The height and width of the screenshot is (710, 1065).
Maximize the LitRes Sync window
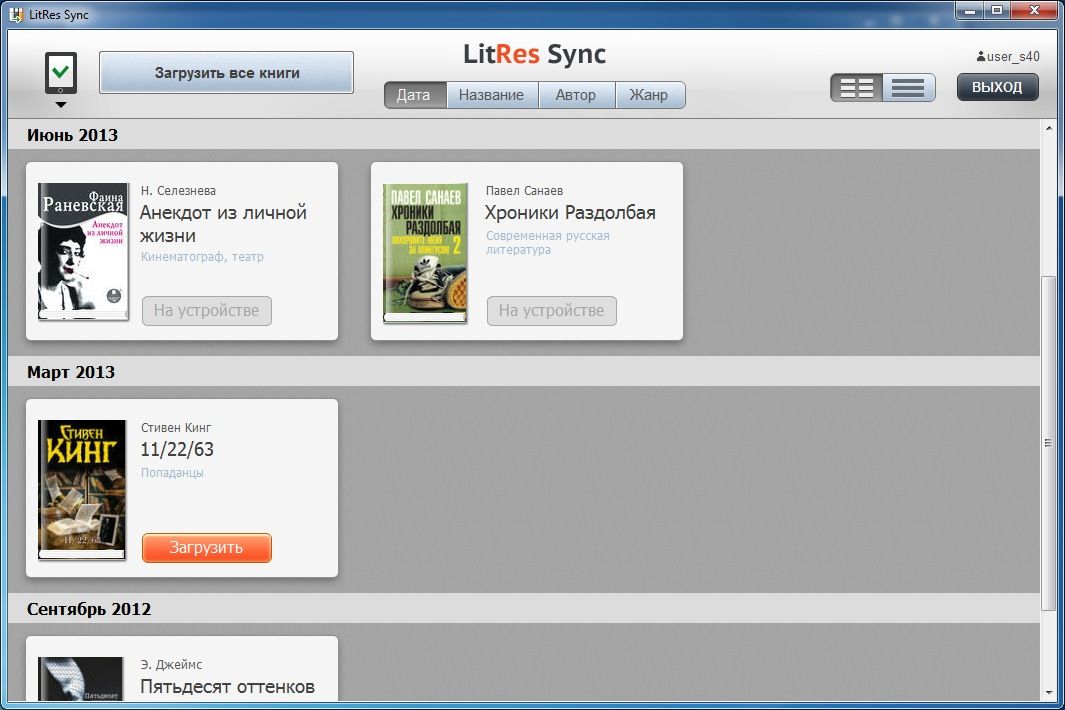(996, 10)
